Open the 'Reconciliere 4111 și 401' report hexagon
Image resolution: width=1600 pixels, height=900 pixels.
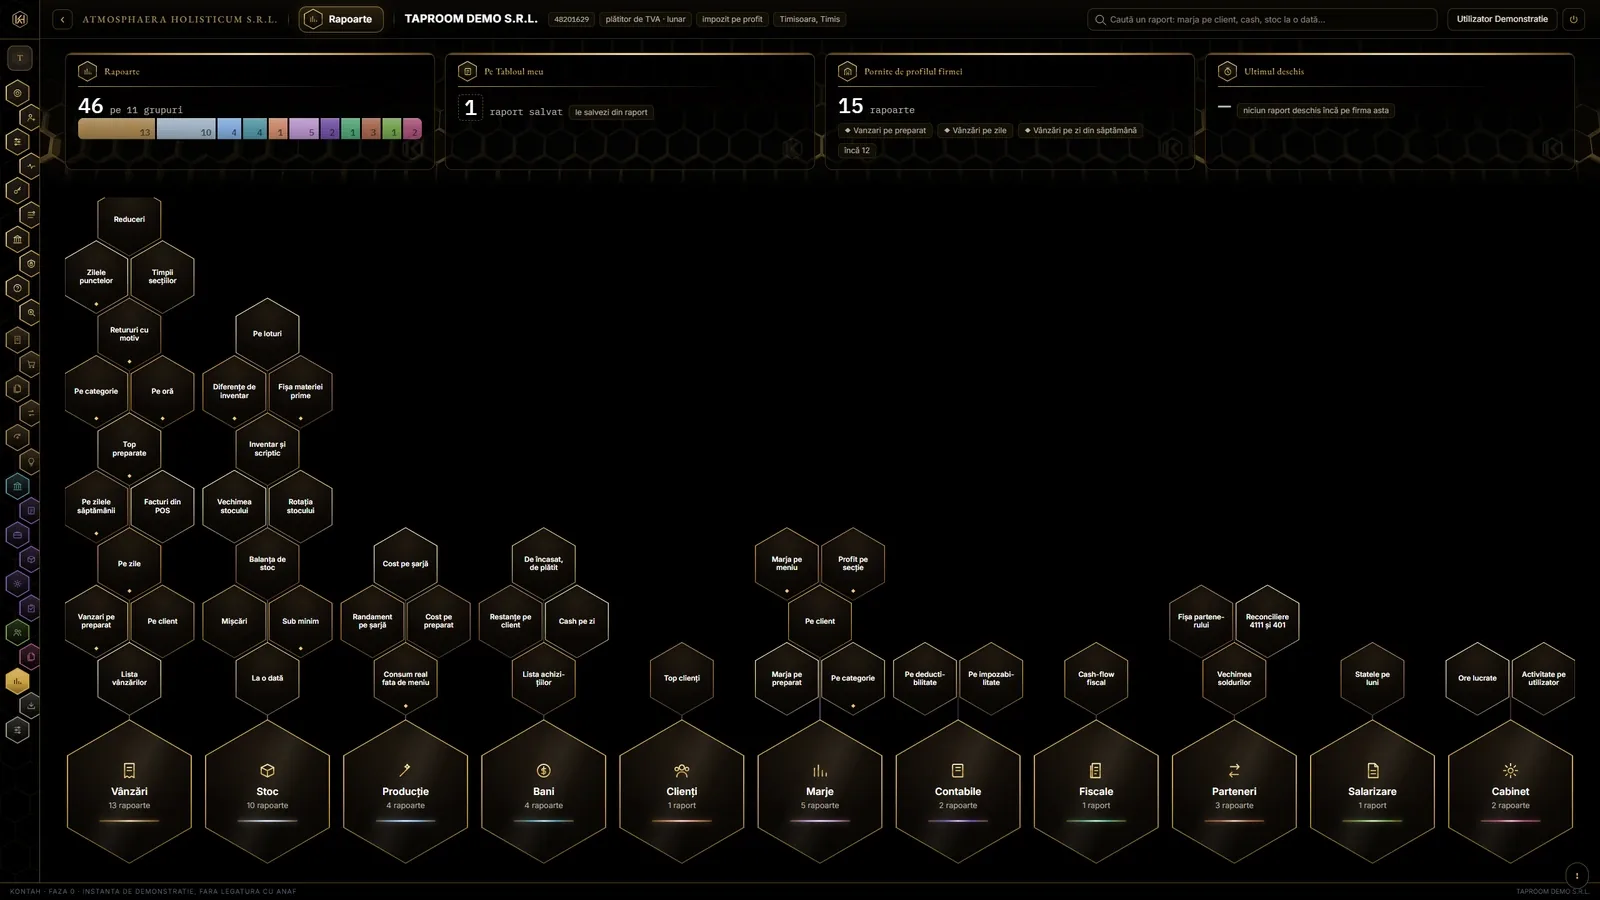pos(1268,621)
